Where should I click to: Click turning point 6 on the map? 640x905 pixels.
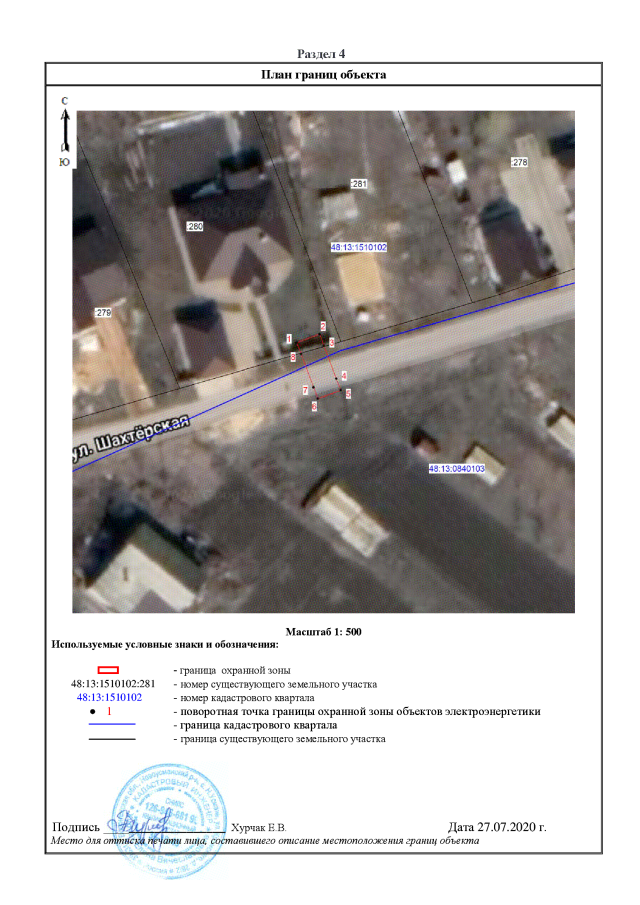314,406
